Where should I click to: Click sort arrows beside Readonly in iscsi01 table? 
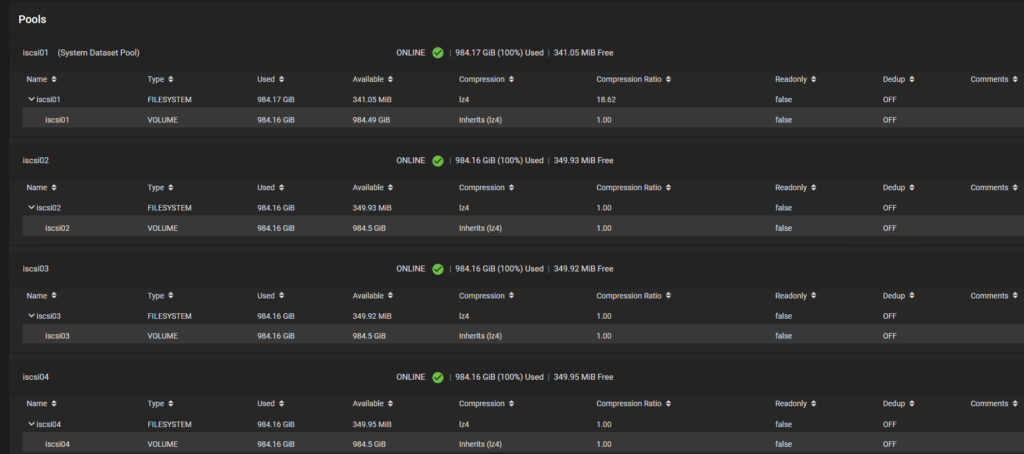click(x=813, y=79)
